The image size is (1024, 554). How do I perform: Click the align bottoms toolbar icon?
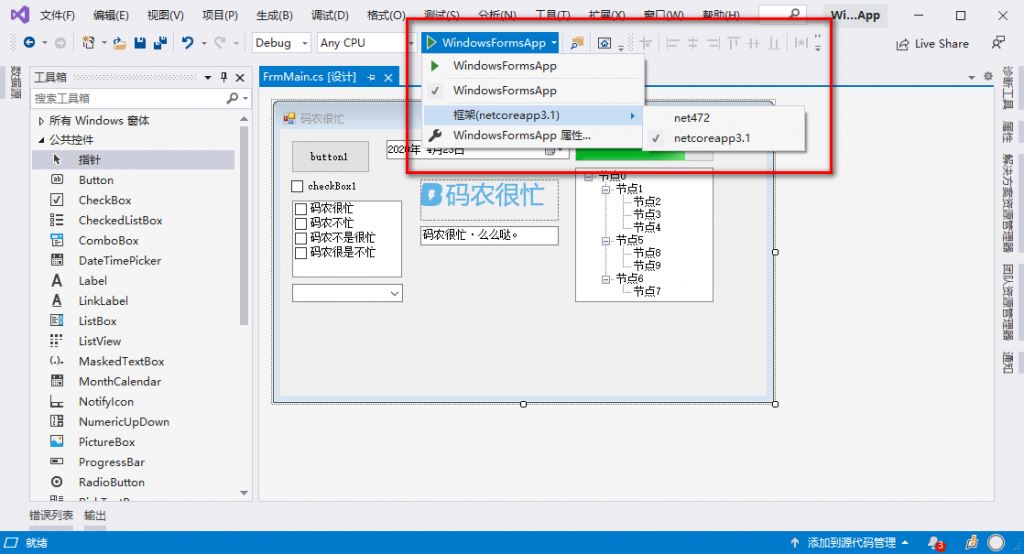pos(774,43)
